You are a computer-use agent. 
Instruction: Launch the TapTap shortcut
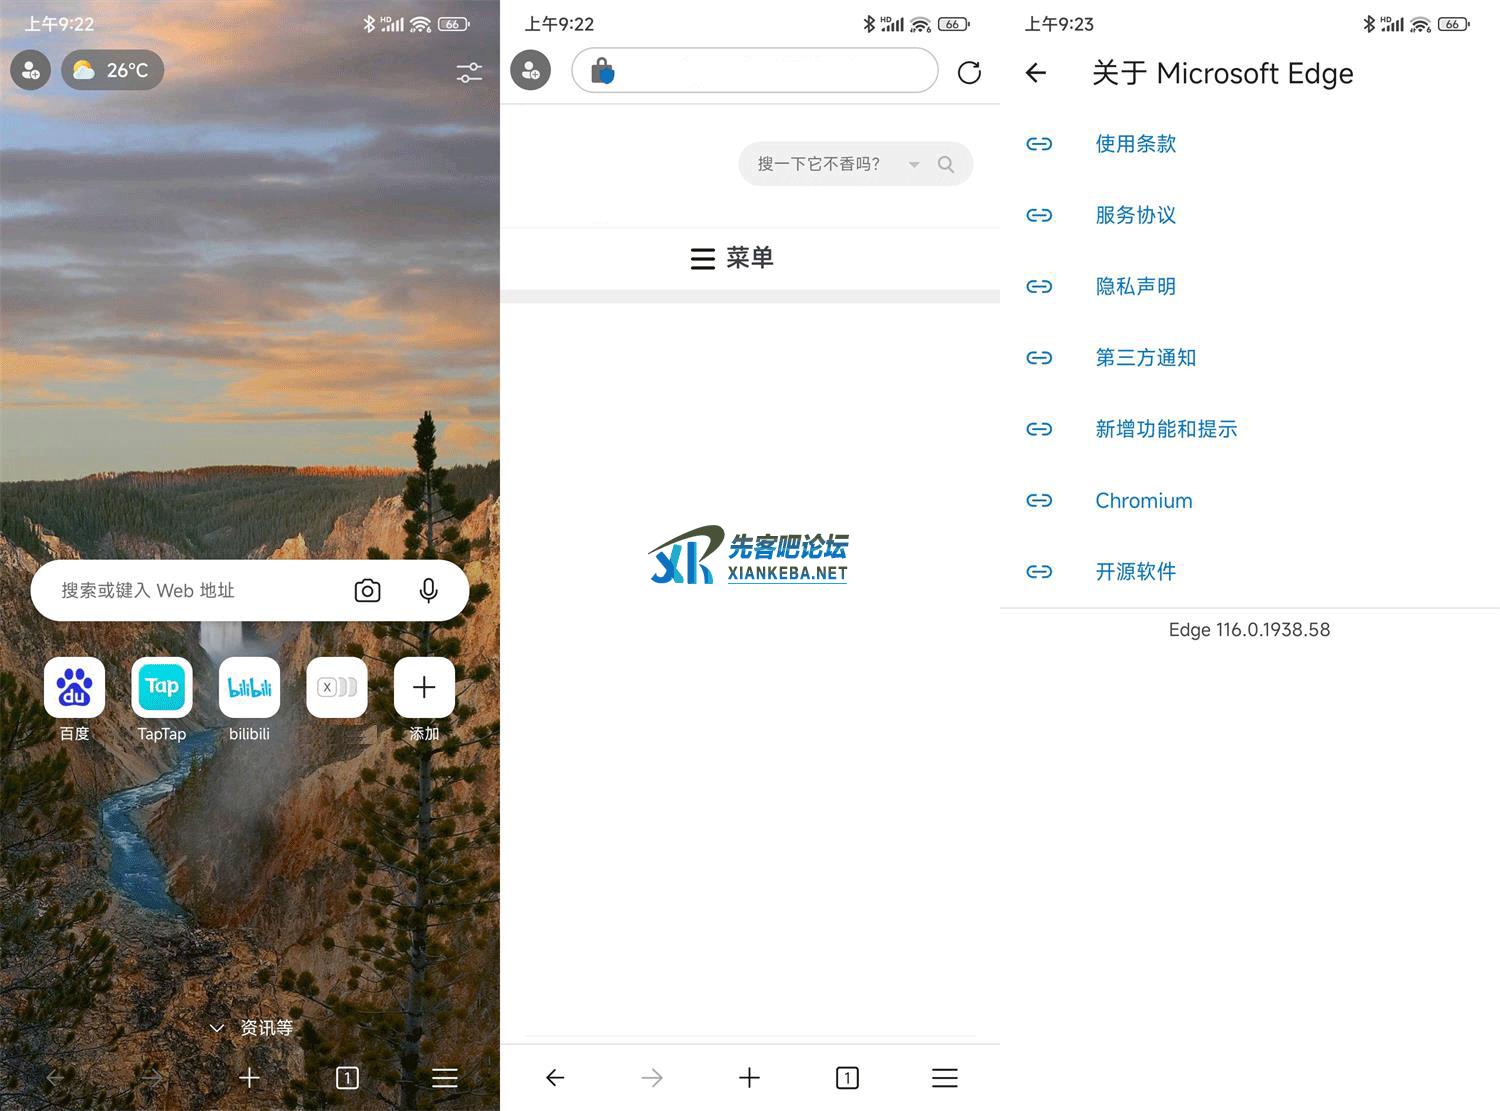(161, 688)
